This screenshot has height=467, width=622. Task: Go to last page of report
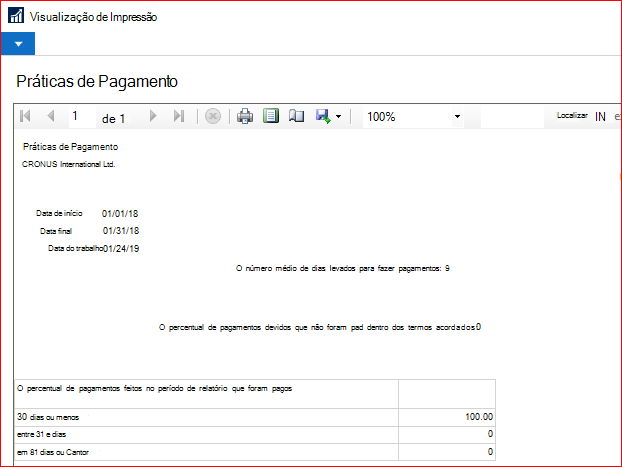[x=179, y=116]
